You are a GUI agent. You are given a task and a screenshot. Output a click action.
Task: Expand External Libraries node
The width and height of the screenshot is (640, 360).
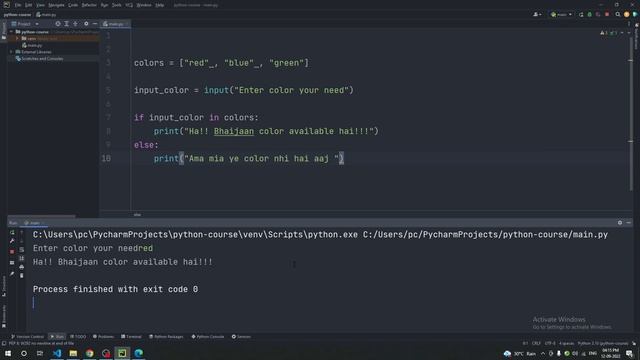(11, 52)
